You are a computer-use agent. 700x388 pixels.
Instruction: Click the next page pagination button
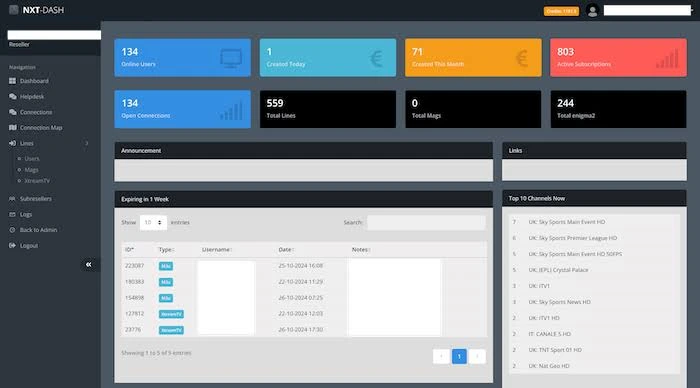pyautogui.click(x=477, y=356)
